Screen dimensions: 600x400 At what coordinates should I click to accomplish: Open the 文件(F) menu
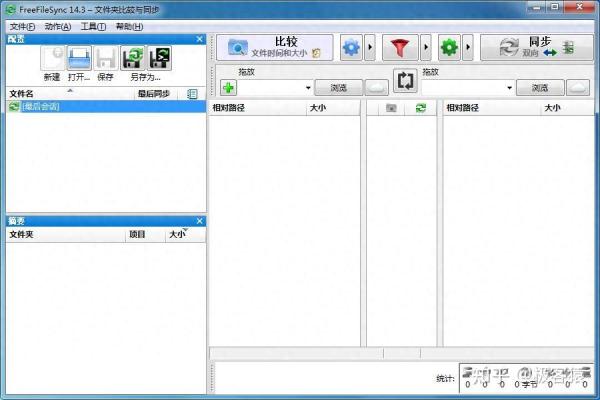point(22,26)
